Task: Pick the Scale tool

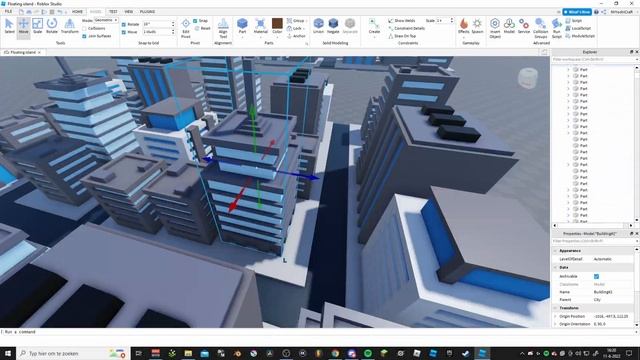Action: click(38, 26)
